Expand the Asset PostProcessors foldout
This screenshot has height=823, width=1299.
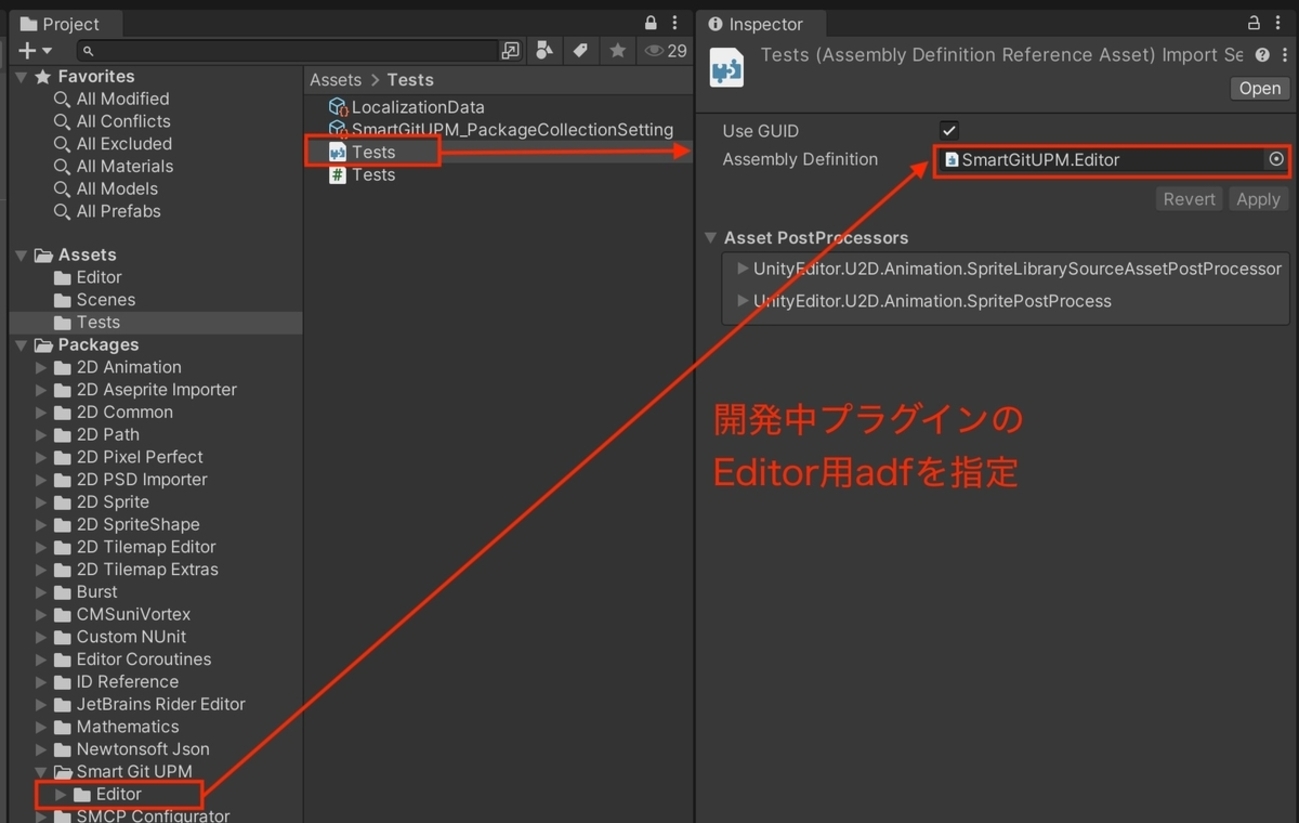[x=712, y=238]
